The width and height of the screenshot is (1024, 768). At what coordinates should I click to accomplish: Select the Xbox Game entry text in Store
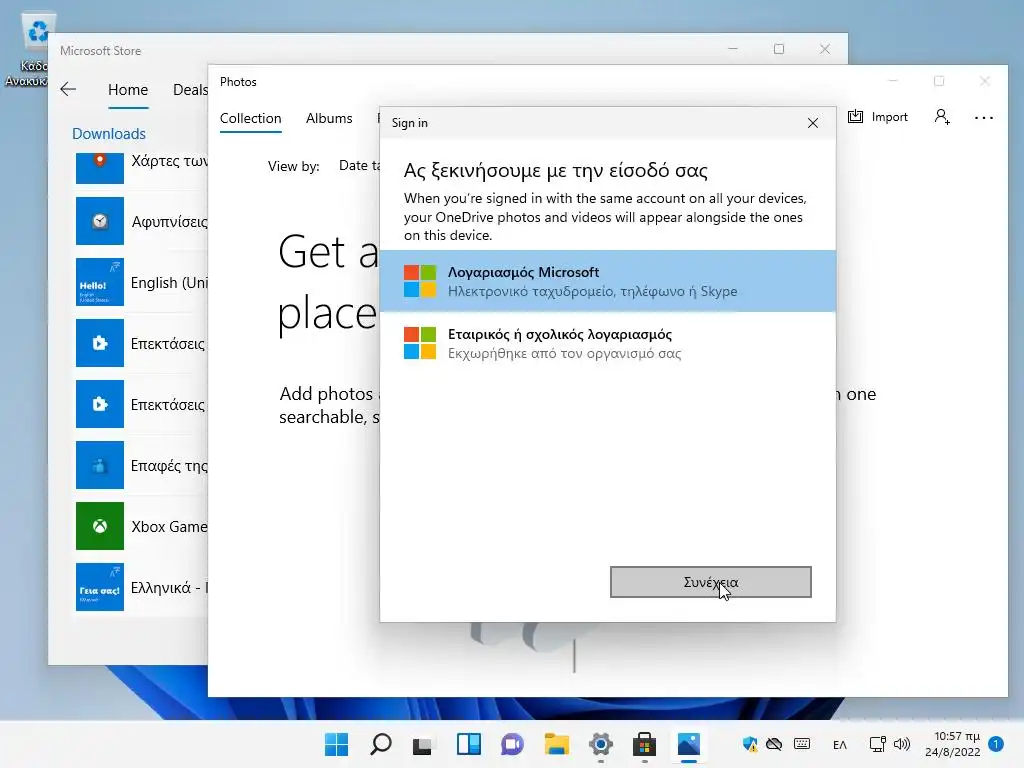pos(169,526)
